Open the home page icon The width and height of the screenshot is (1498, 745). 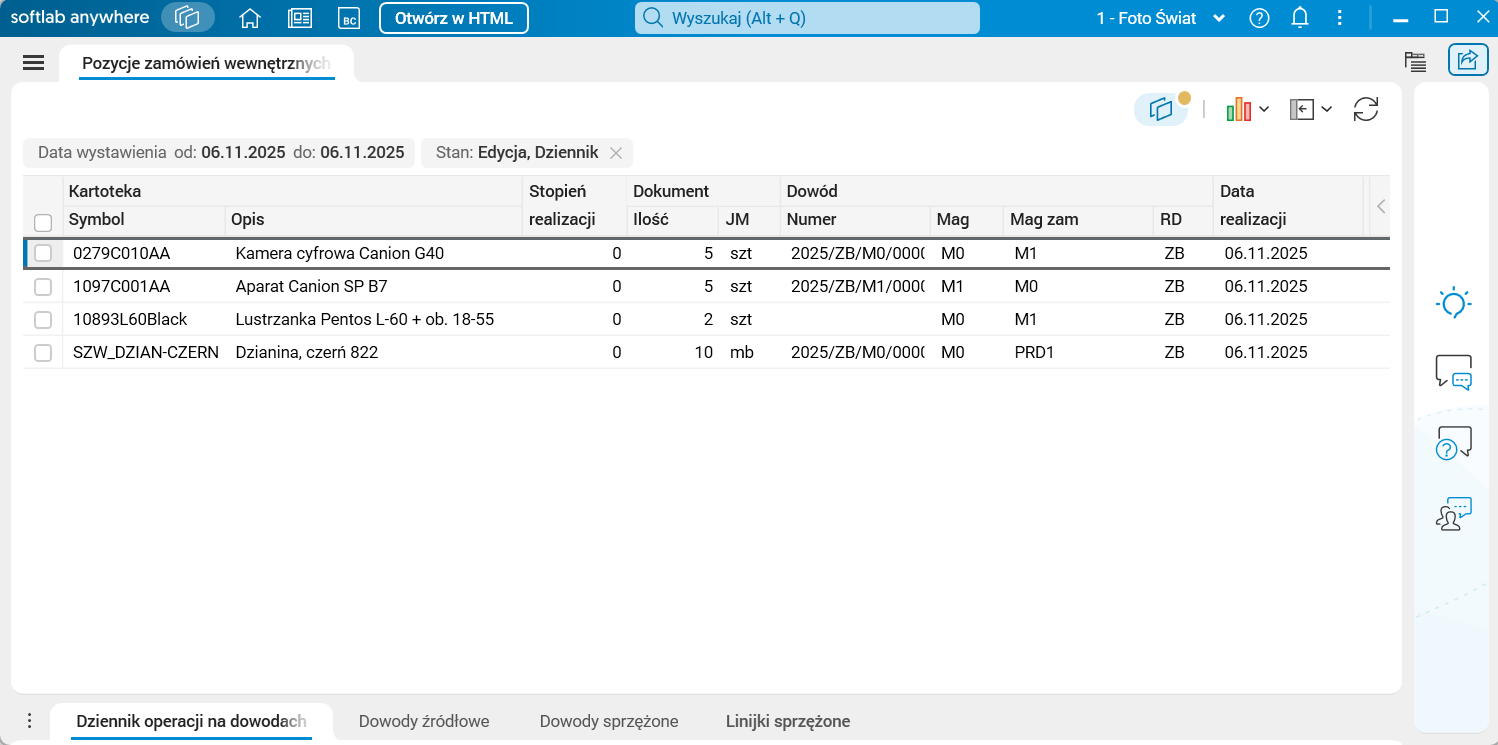coord(250,18)
